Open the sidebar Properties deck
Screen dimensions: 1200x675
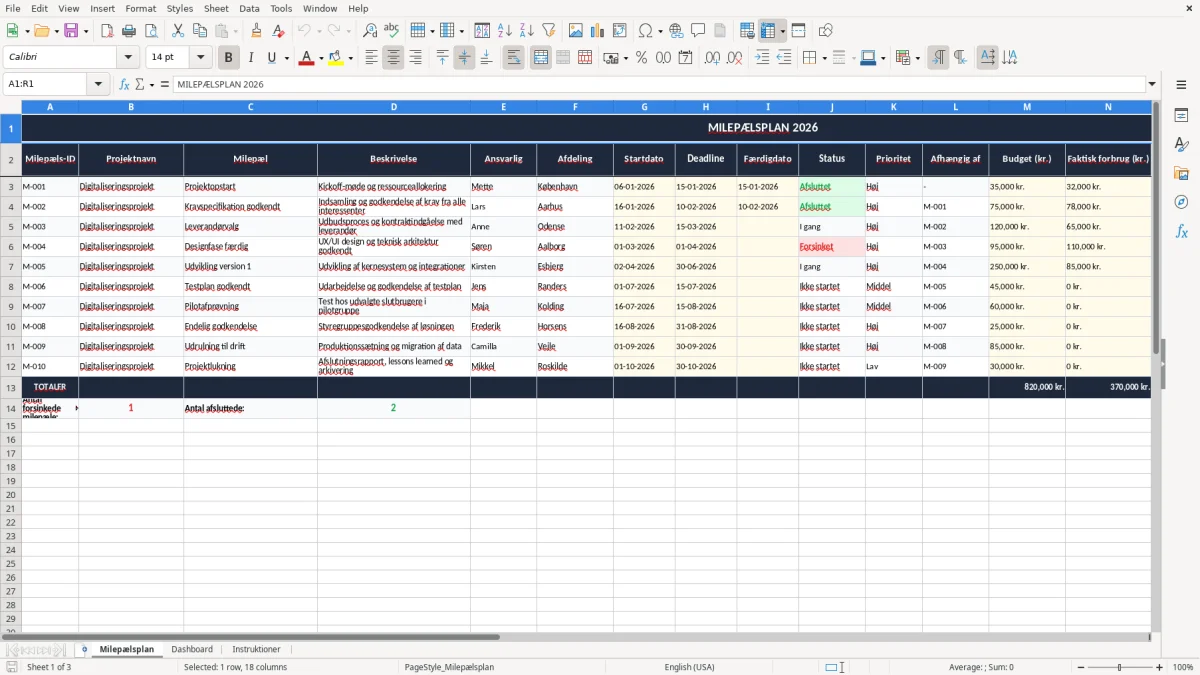pos(1181,116)
